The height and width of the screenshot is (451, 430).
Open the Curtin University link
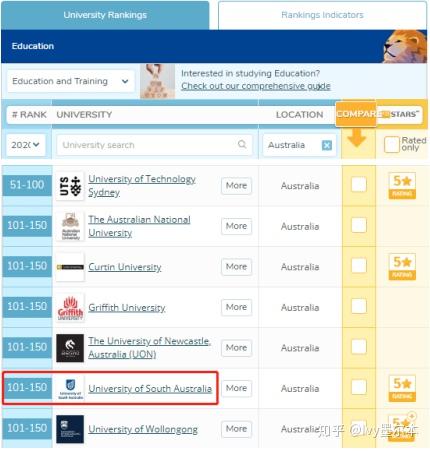pos(125,267)
